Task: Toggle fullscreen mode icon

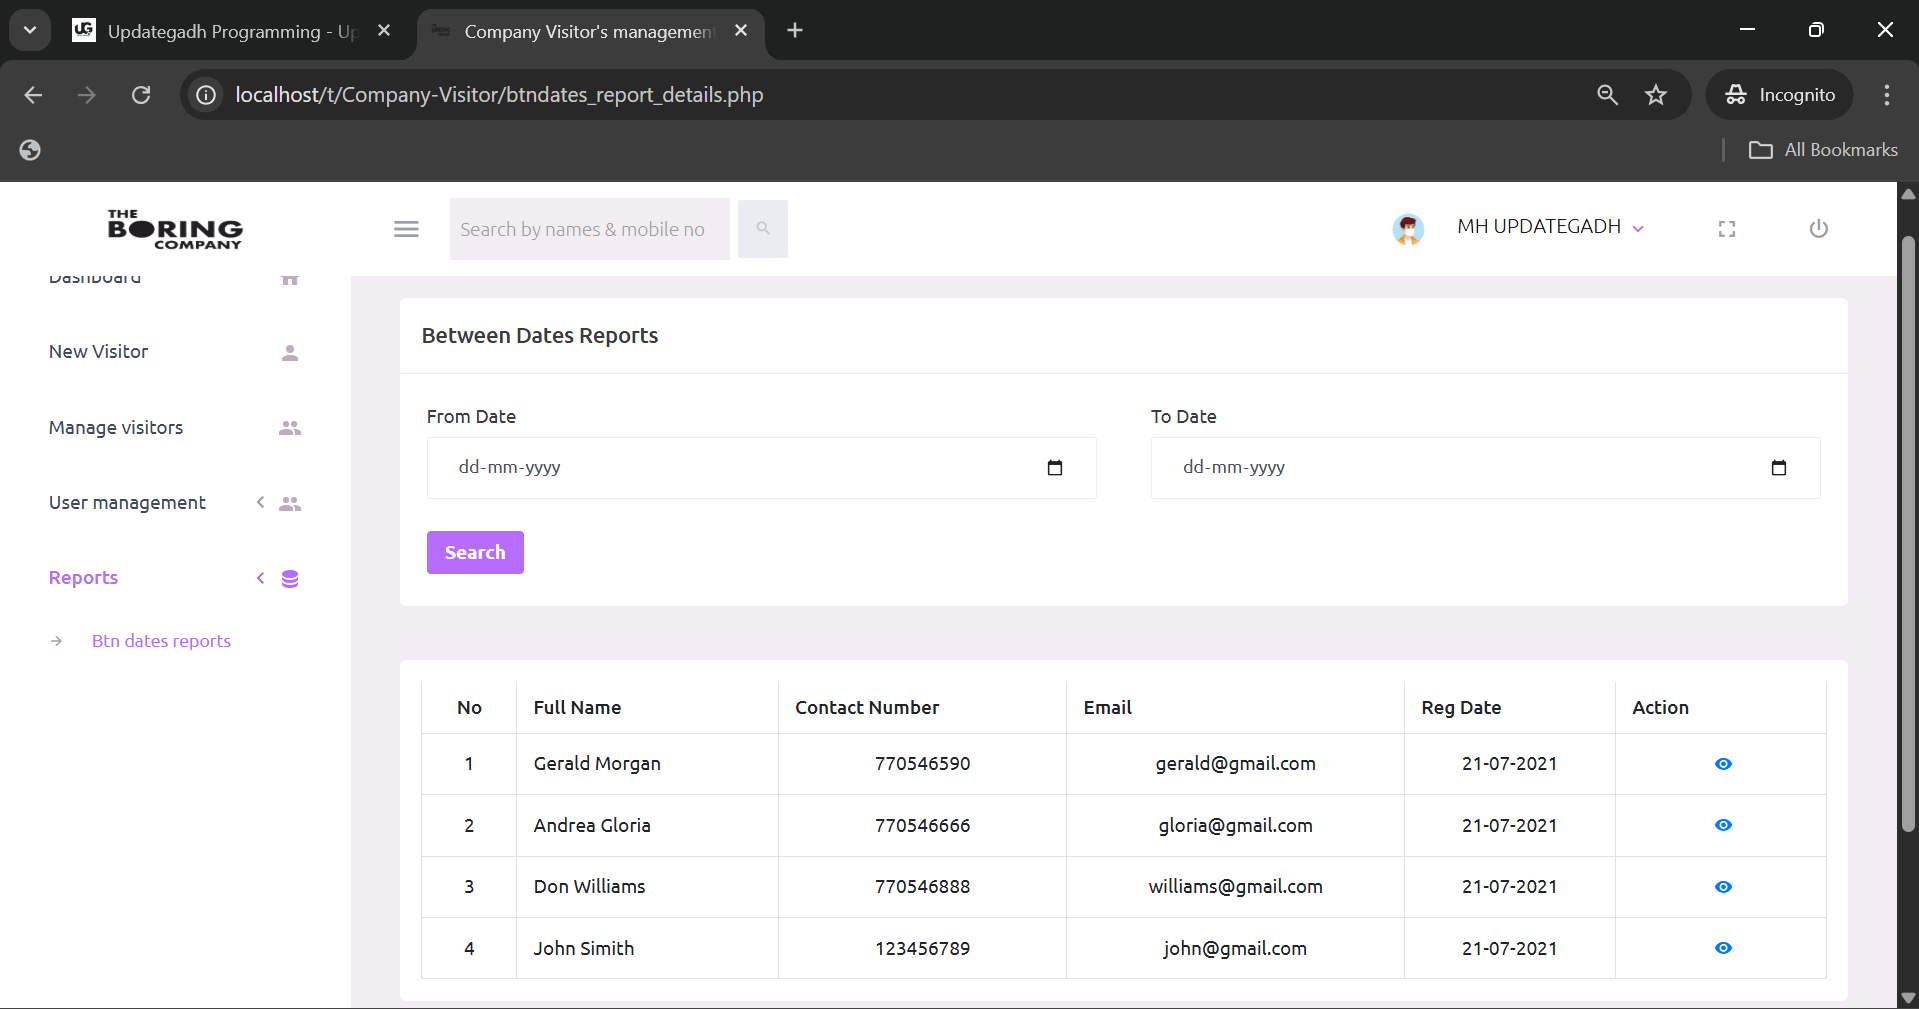Action: tap(1727, 229)
